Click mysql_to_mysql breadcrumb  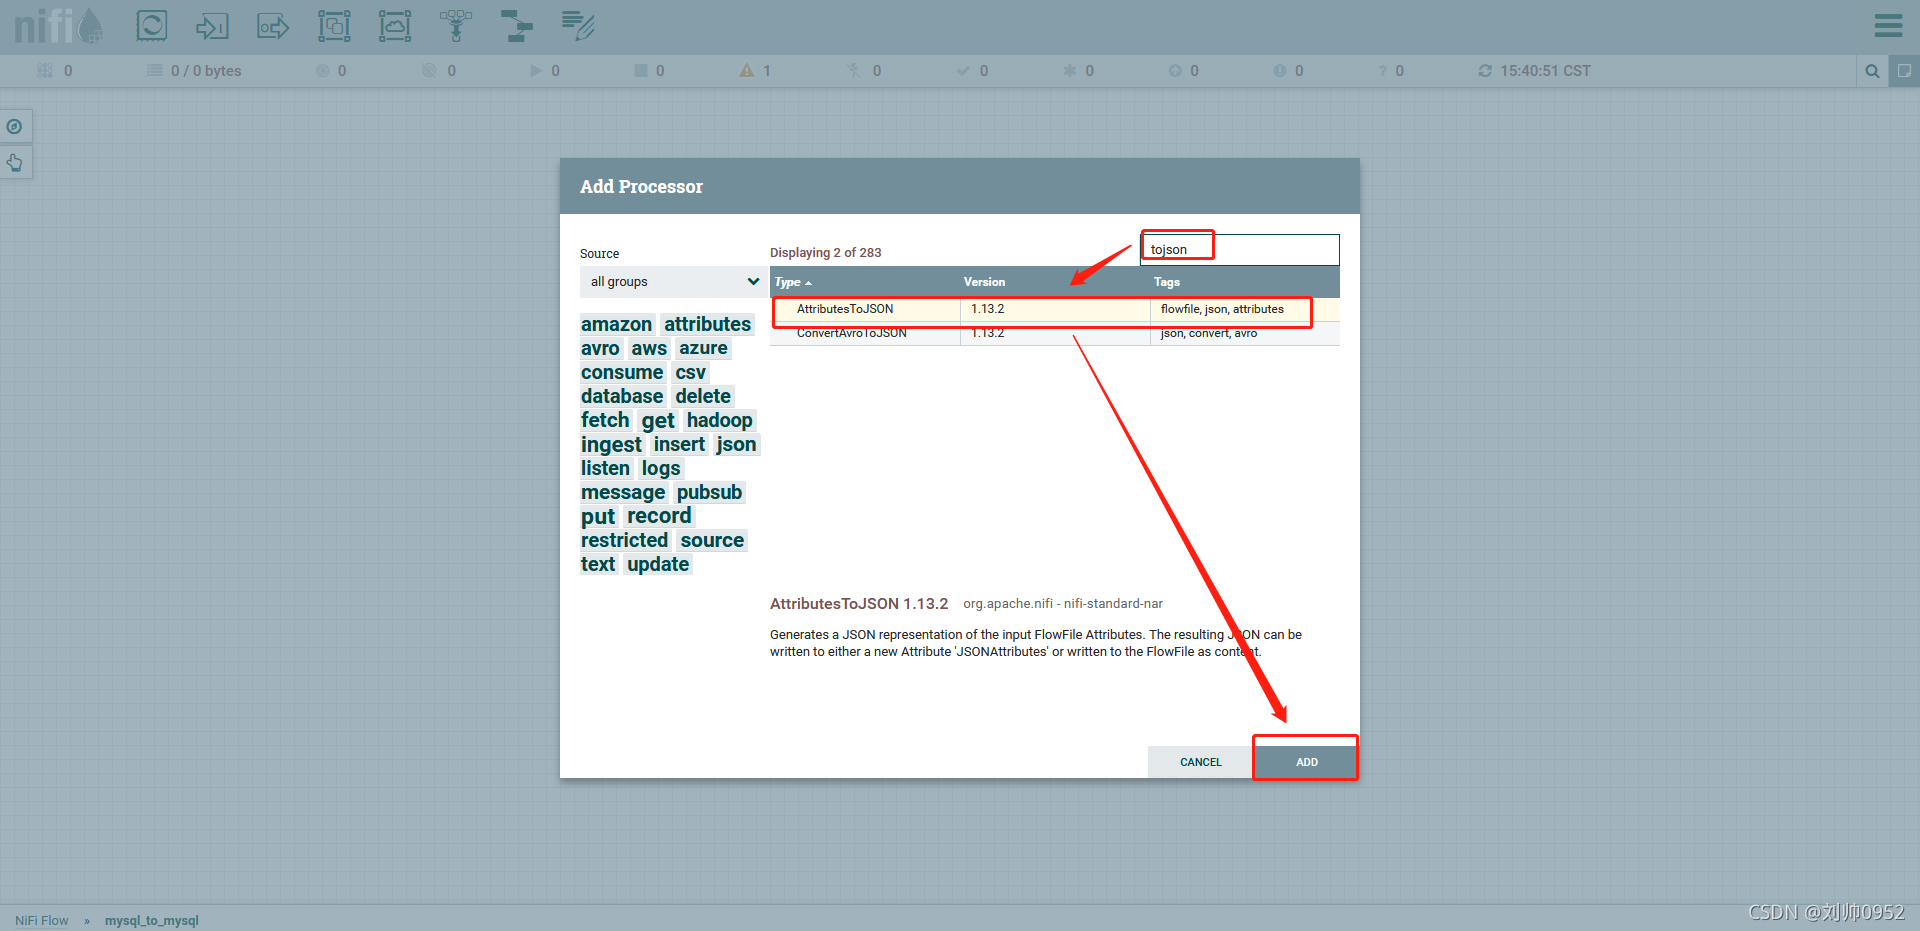point(152,921)
